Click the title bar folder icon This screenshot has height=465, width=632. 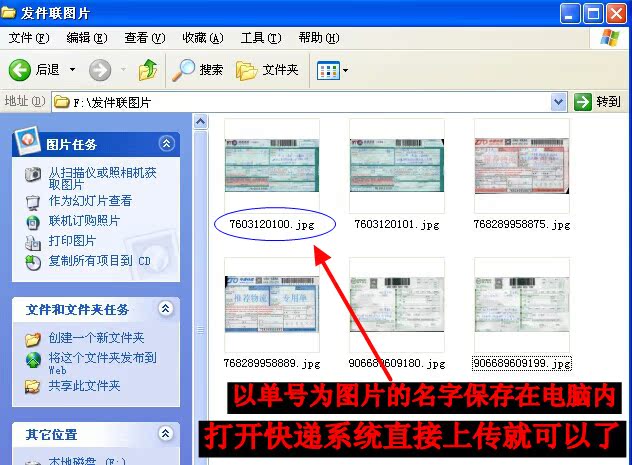coord(8,12)
